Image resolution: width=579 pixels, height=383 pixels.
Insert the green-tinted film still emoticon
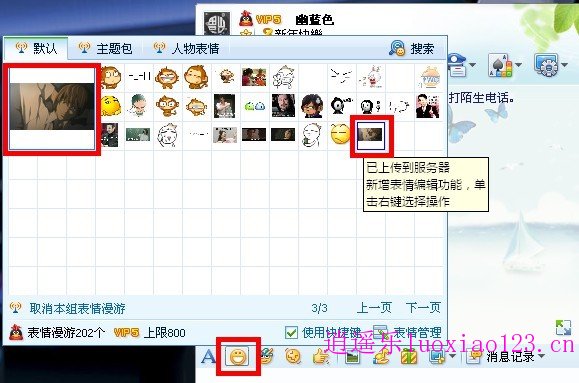[138, 134]
